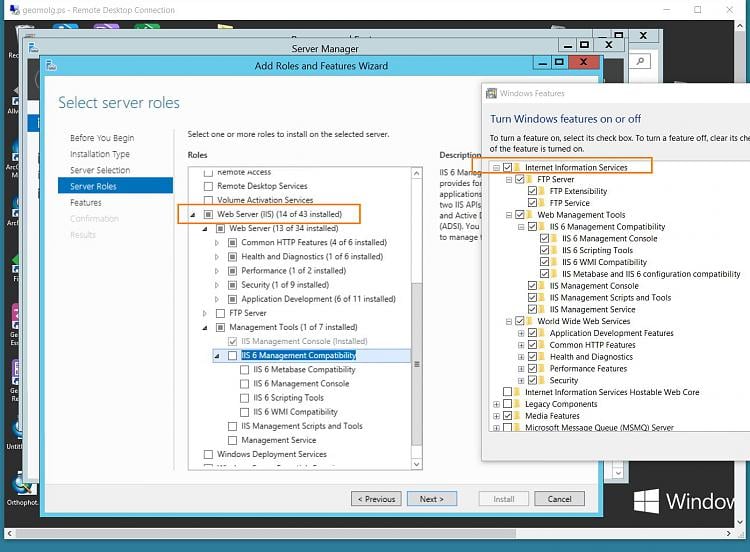
Task: Open the Orthophoto desktop icon
Action: point(22,489)
